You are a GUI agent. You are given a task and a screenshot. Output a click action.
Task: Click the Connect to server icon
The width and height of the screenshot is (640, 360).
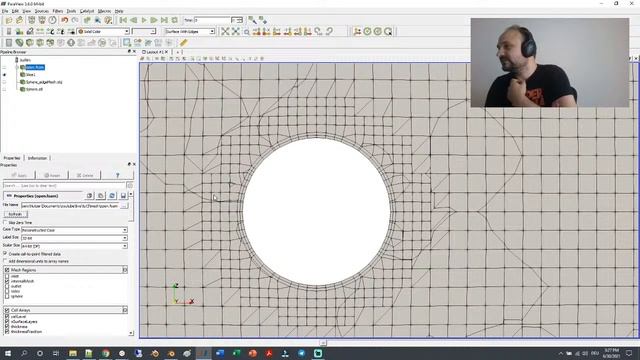click(x=32, y=20)
